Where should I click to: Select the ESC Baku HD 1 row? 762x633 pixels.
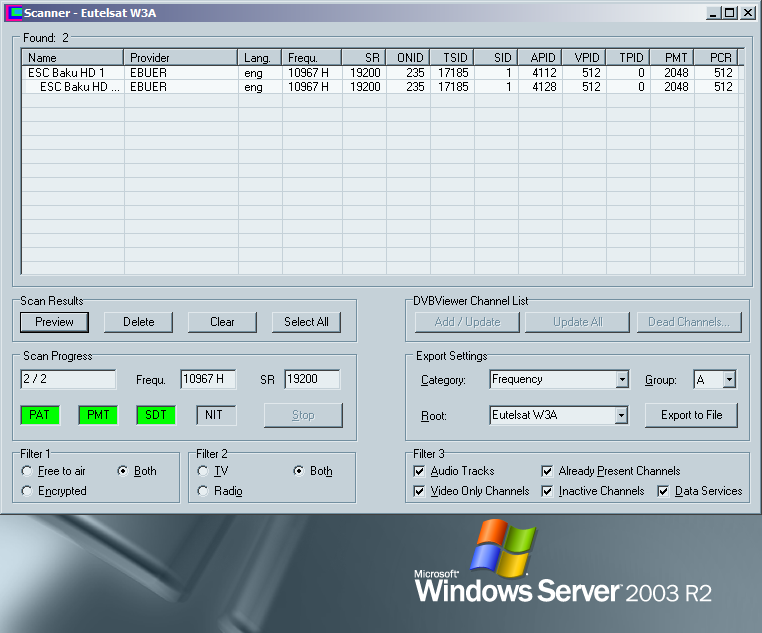tap(381, 73)
